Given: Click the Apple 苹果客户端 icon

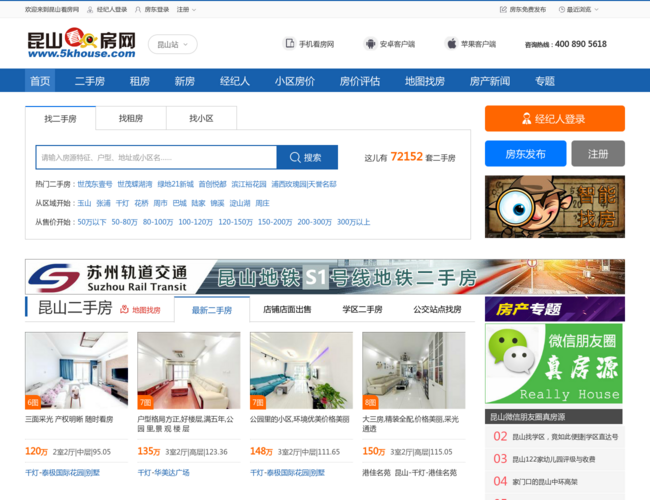Looking at the screenshot, I should click(x=451, y=44).
